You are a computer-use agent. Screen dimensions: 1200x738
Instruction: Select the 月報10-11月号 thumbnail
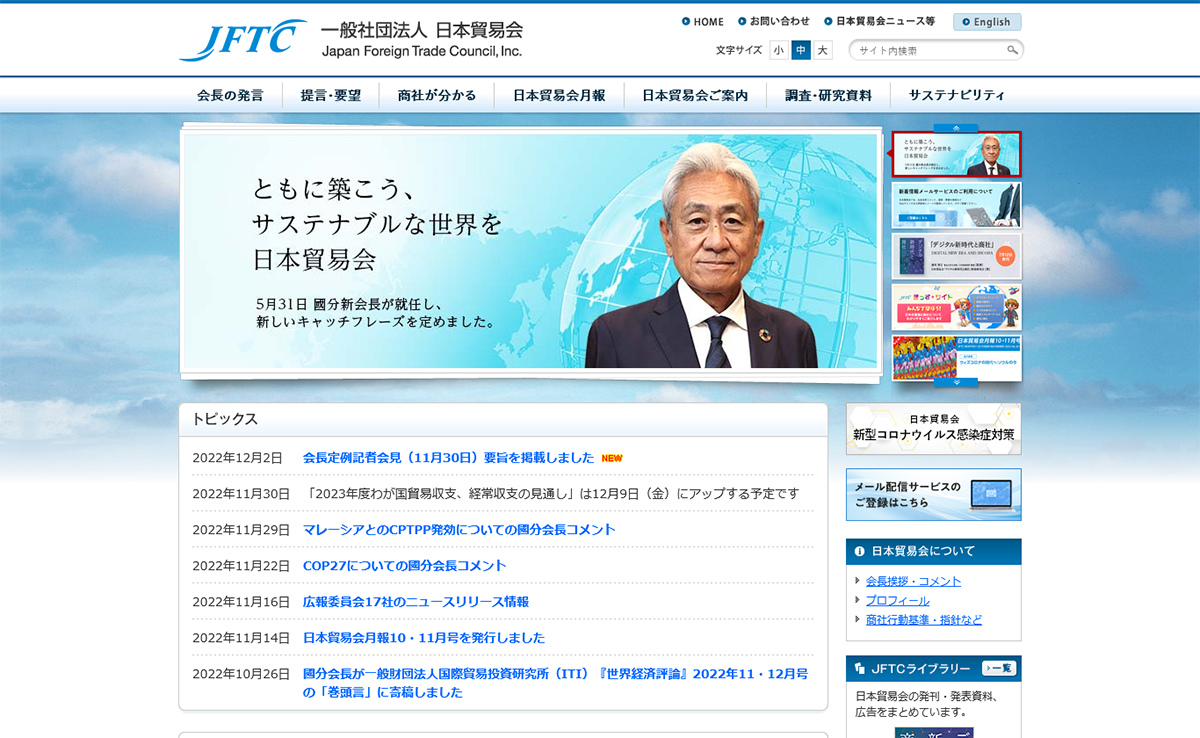pos(956,357)
